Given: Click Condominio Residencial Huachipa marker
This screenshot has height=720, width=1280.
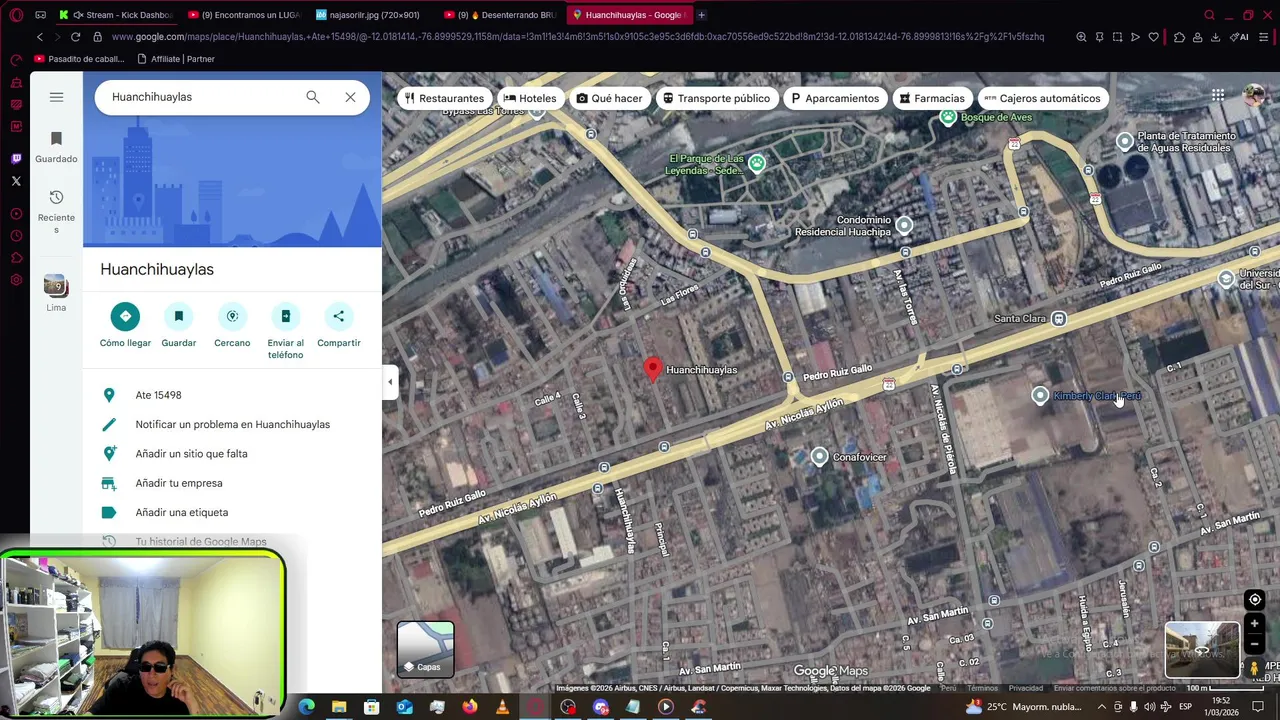Looking at the screenshot, I should (904, 225).
